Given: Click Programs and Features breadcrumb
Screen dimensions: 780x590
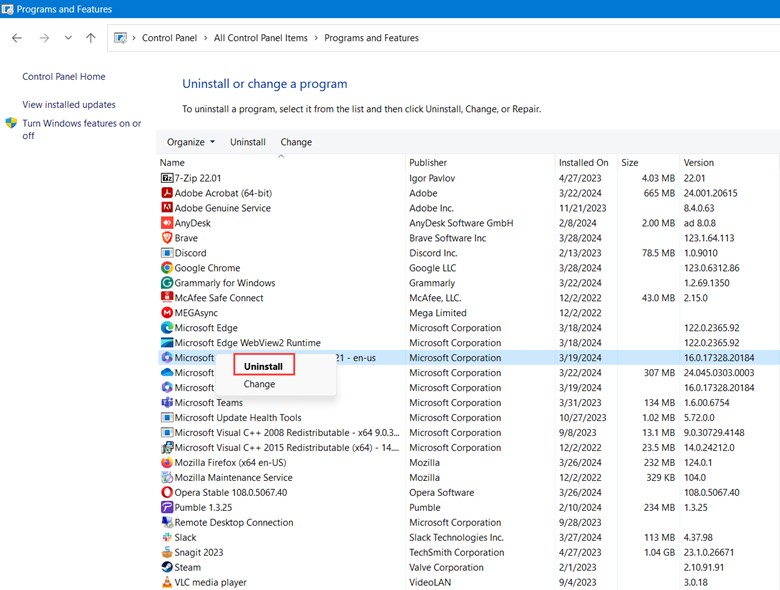Looking at the screenshot, I should coord(371,38).
